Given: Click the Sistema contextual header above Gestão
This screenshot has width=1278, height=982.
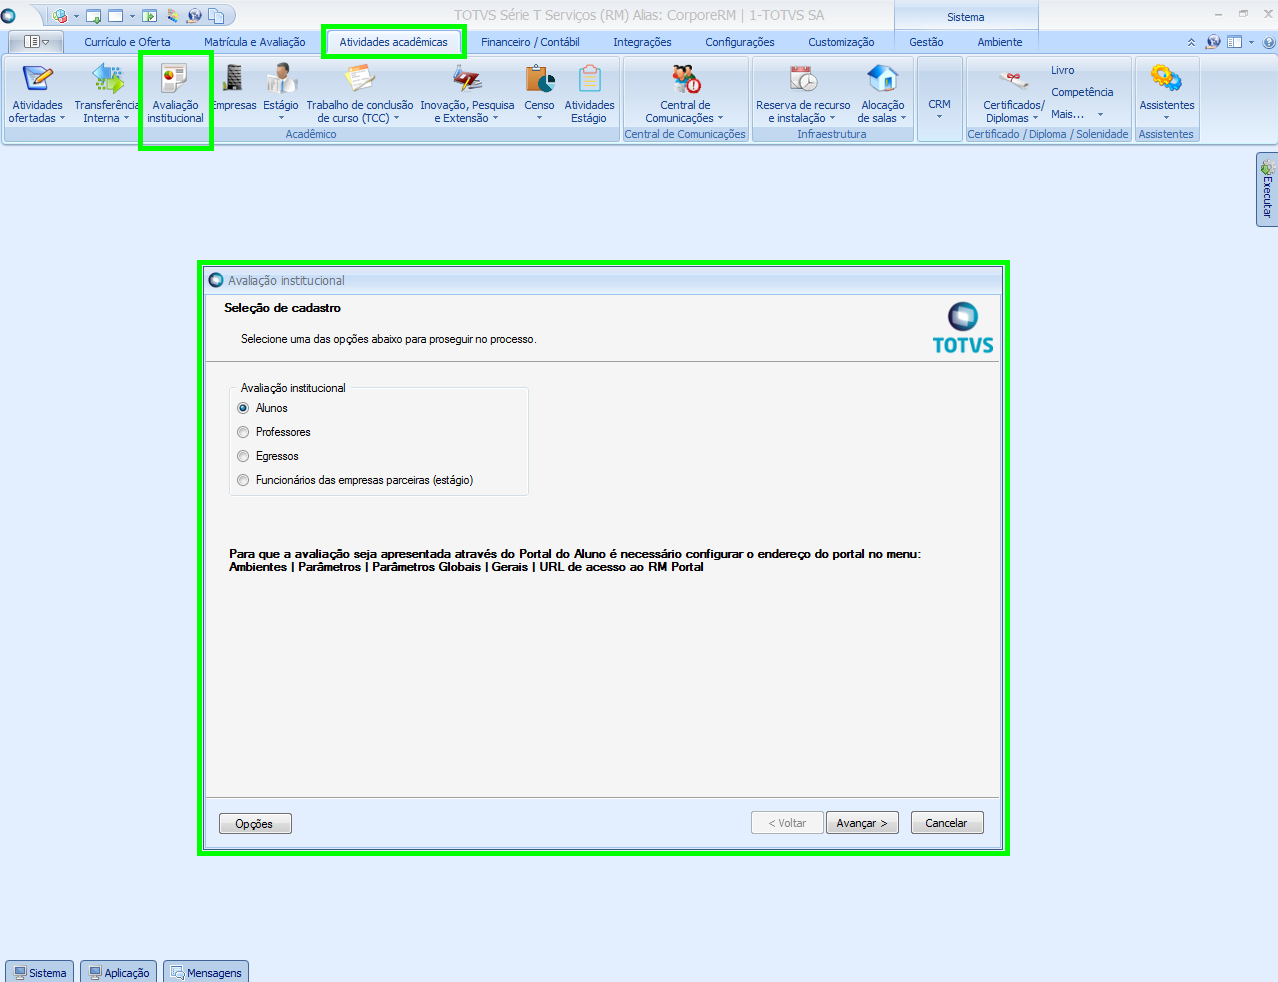Looking at the screenshot, I should (x=966, y=16).
